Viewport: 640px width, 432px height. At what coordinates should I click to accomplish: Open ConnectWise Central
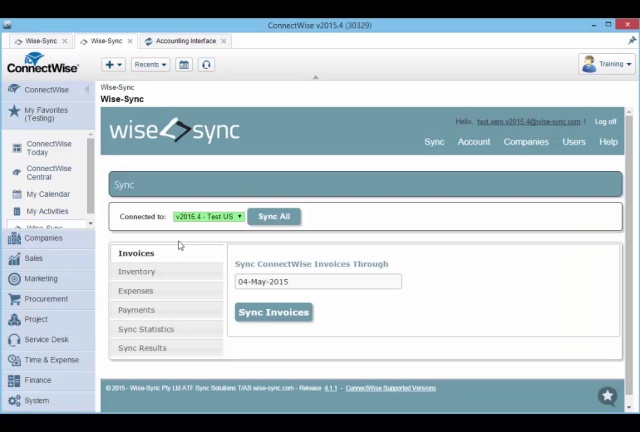tap(49, 173)
